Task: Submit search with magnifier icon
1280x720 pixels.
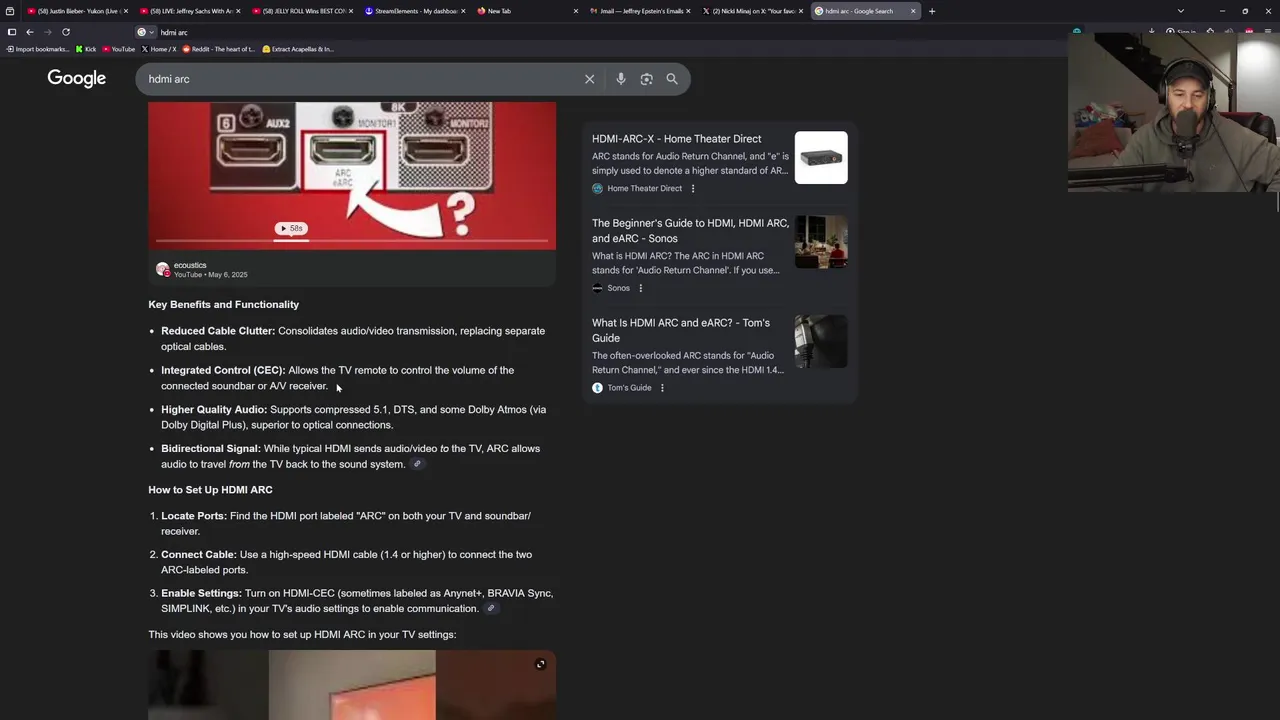Action: (x=672, y=79)
